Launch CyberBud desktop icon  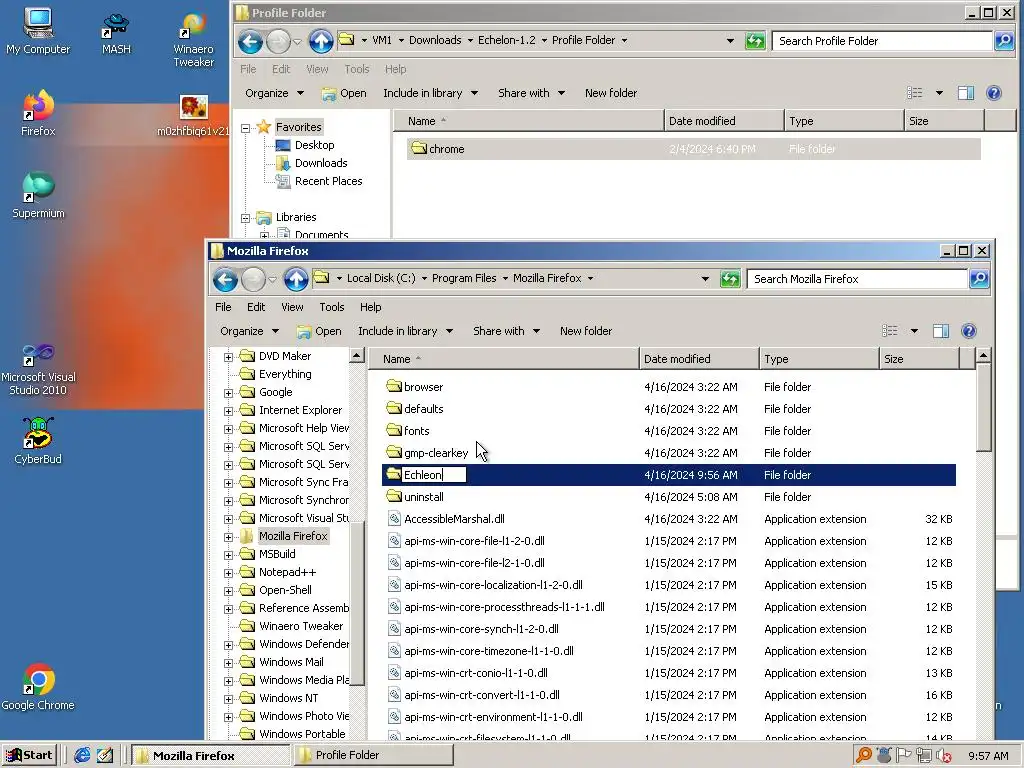click(38, 441)
